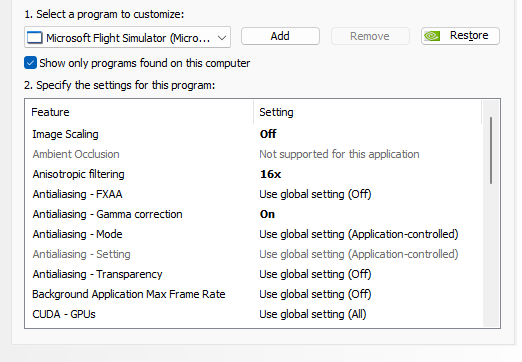
Task: Select Antialiasing - Mode feature
Action: [x=77, y=234]
